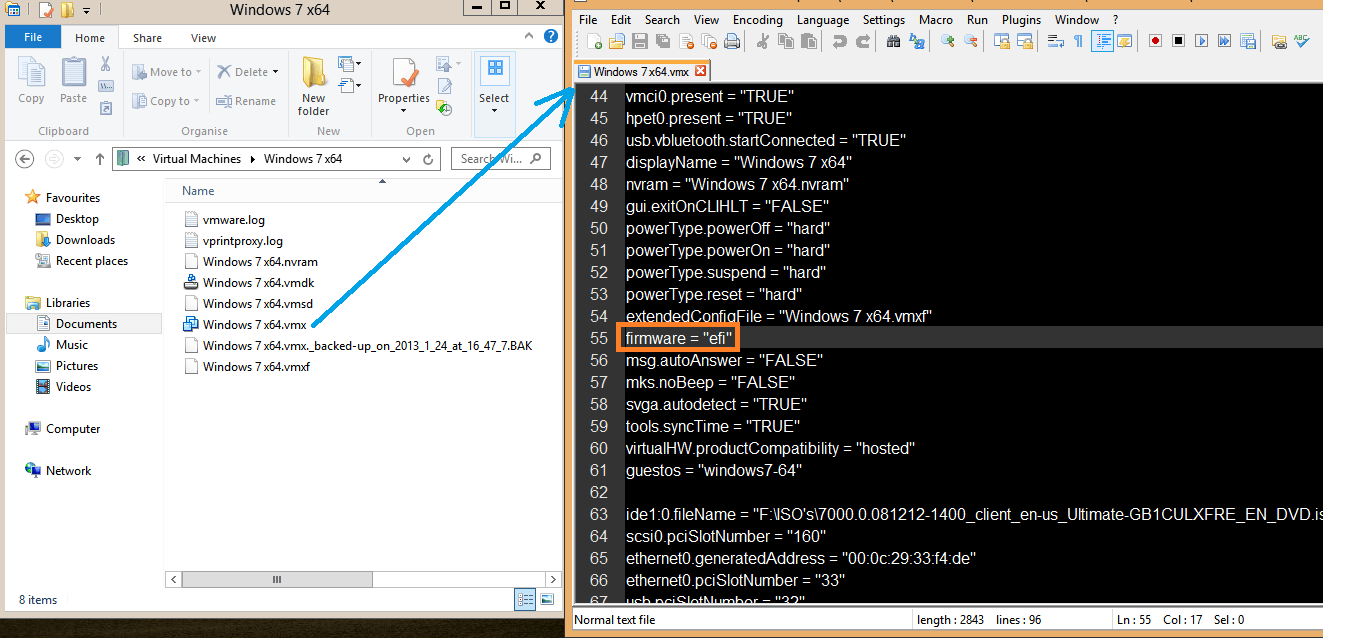1366x638 pixels.
Task: Switch Explorer to large icons view
Action: (x=547, y=600)
